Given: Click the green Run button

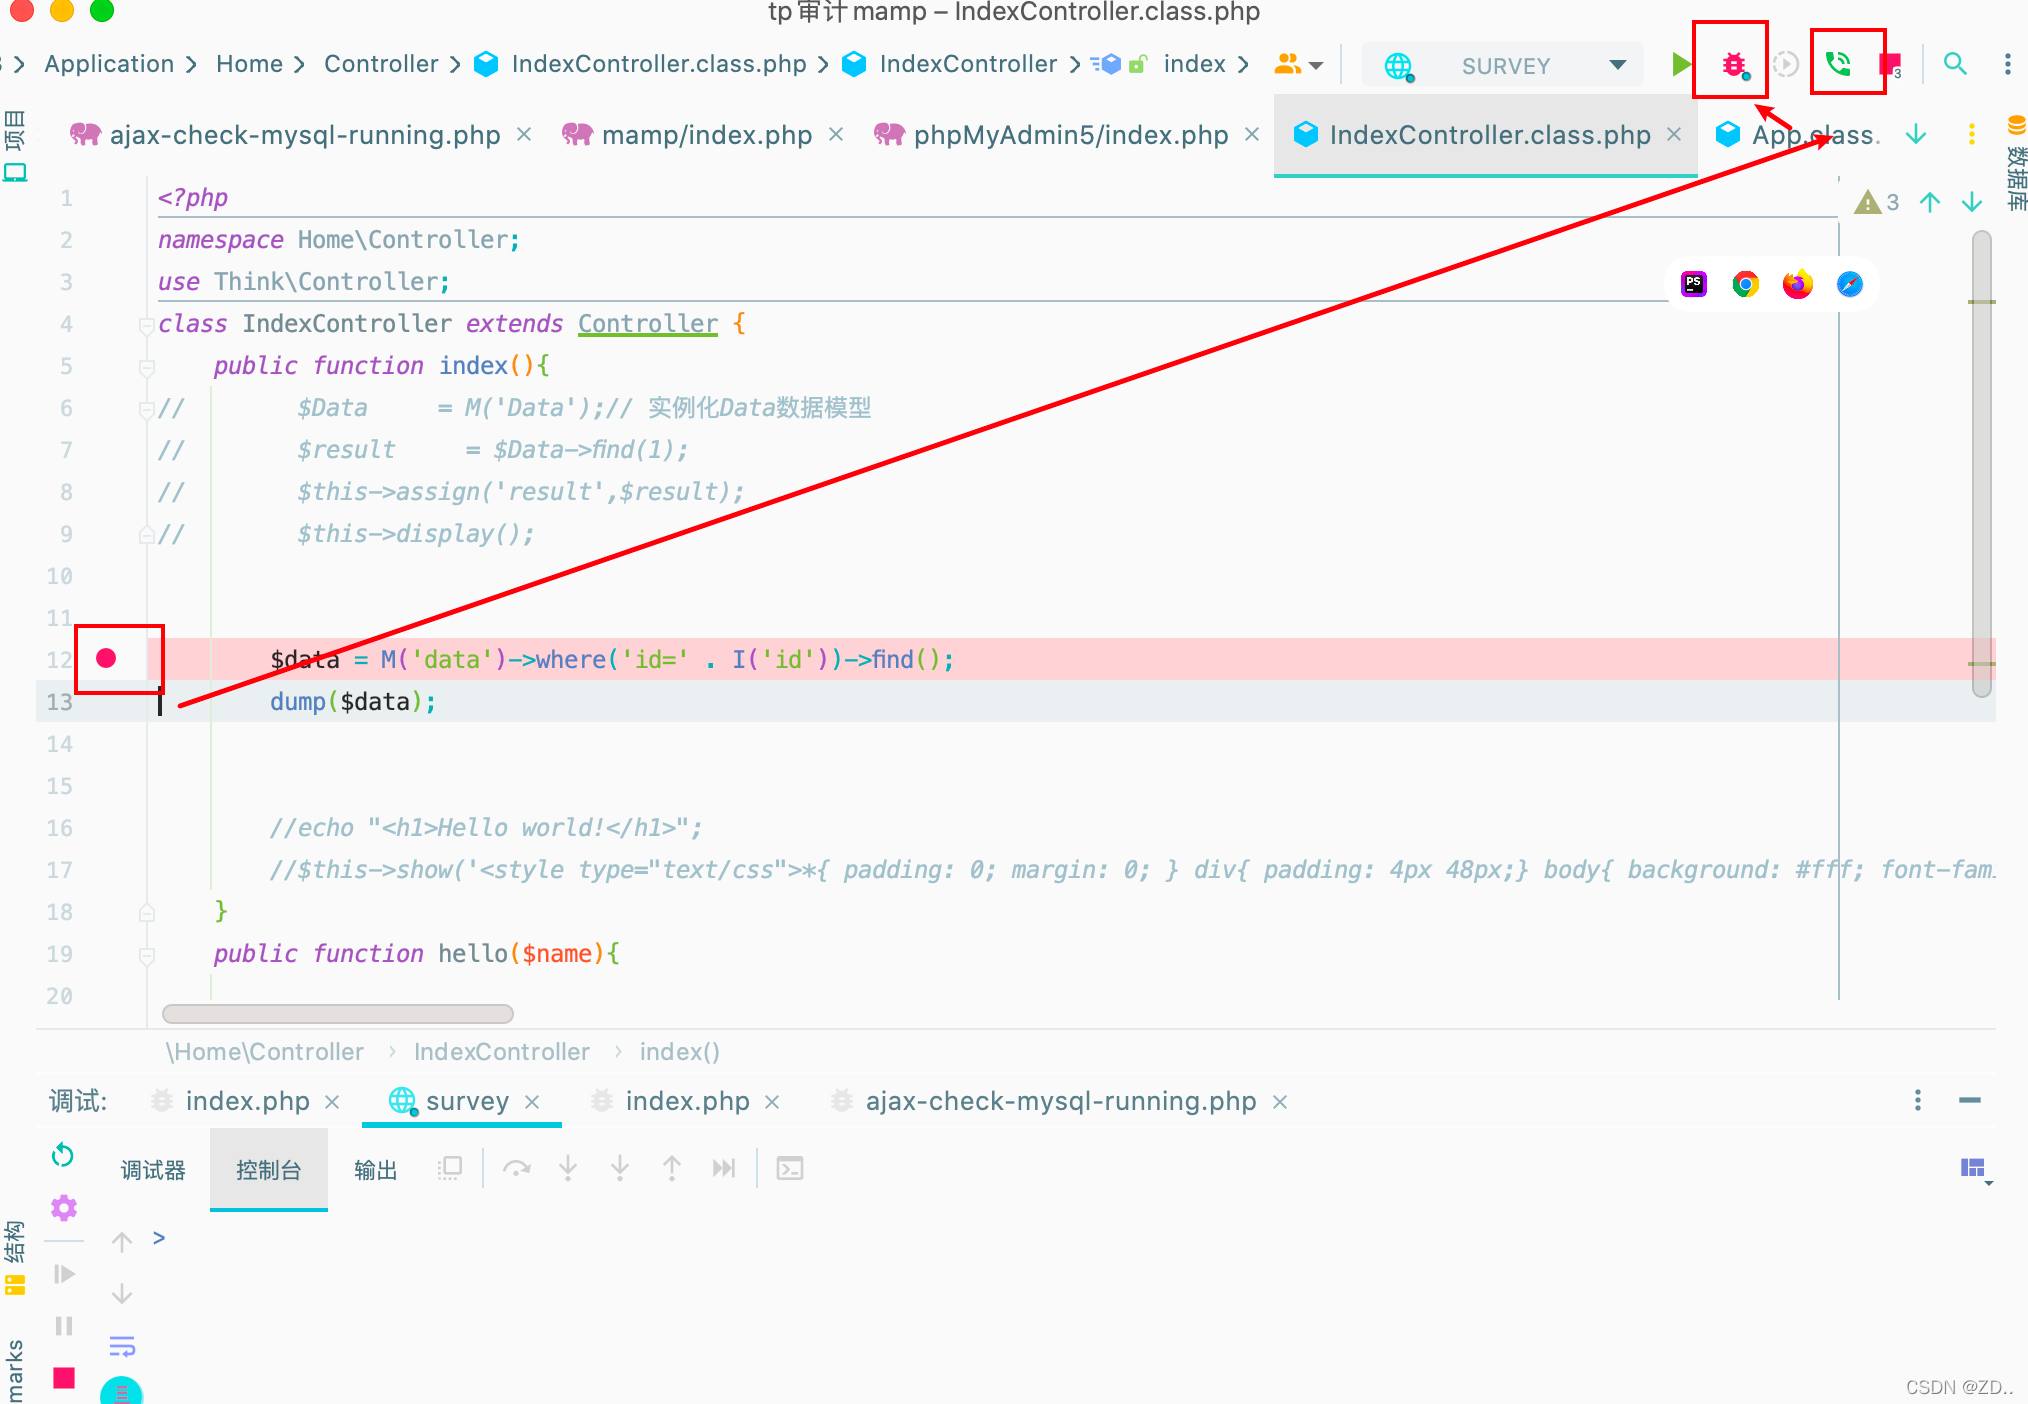Looking at the screenshot, I should [1681, 65].
